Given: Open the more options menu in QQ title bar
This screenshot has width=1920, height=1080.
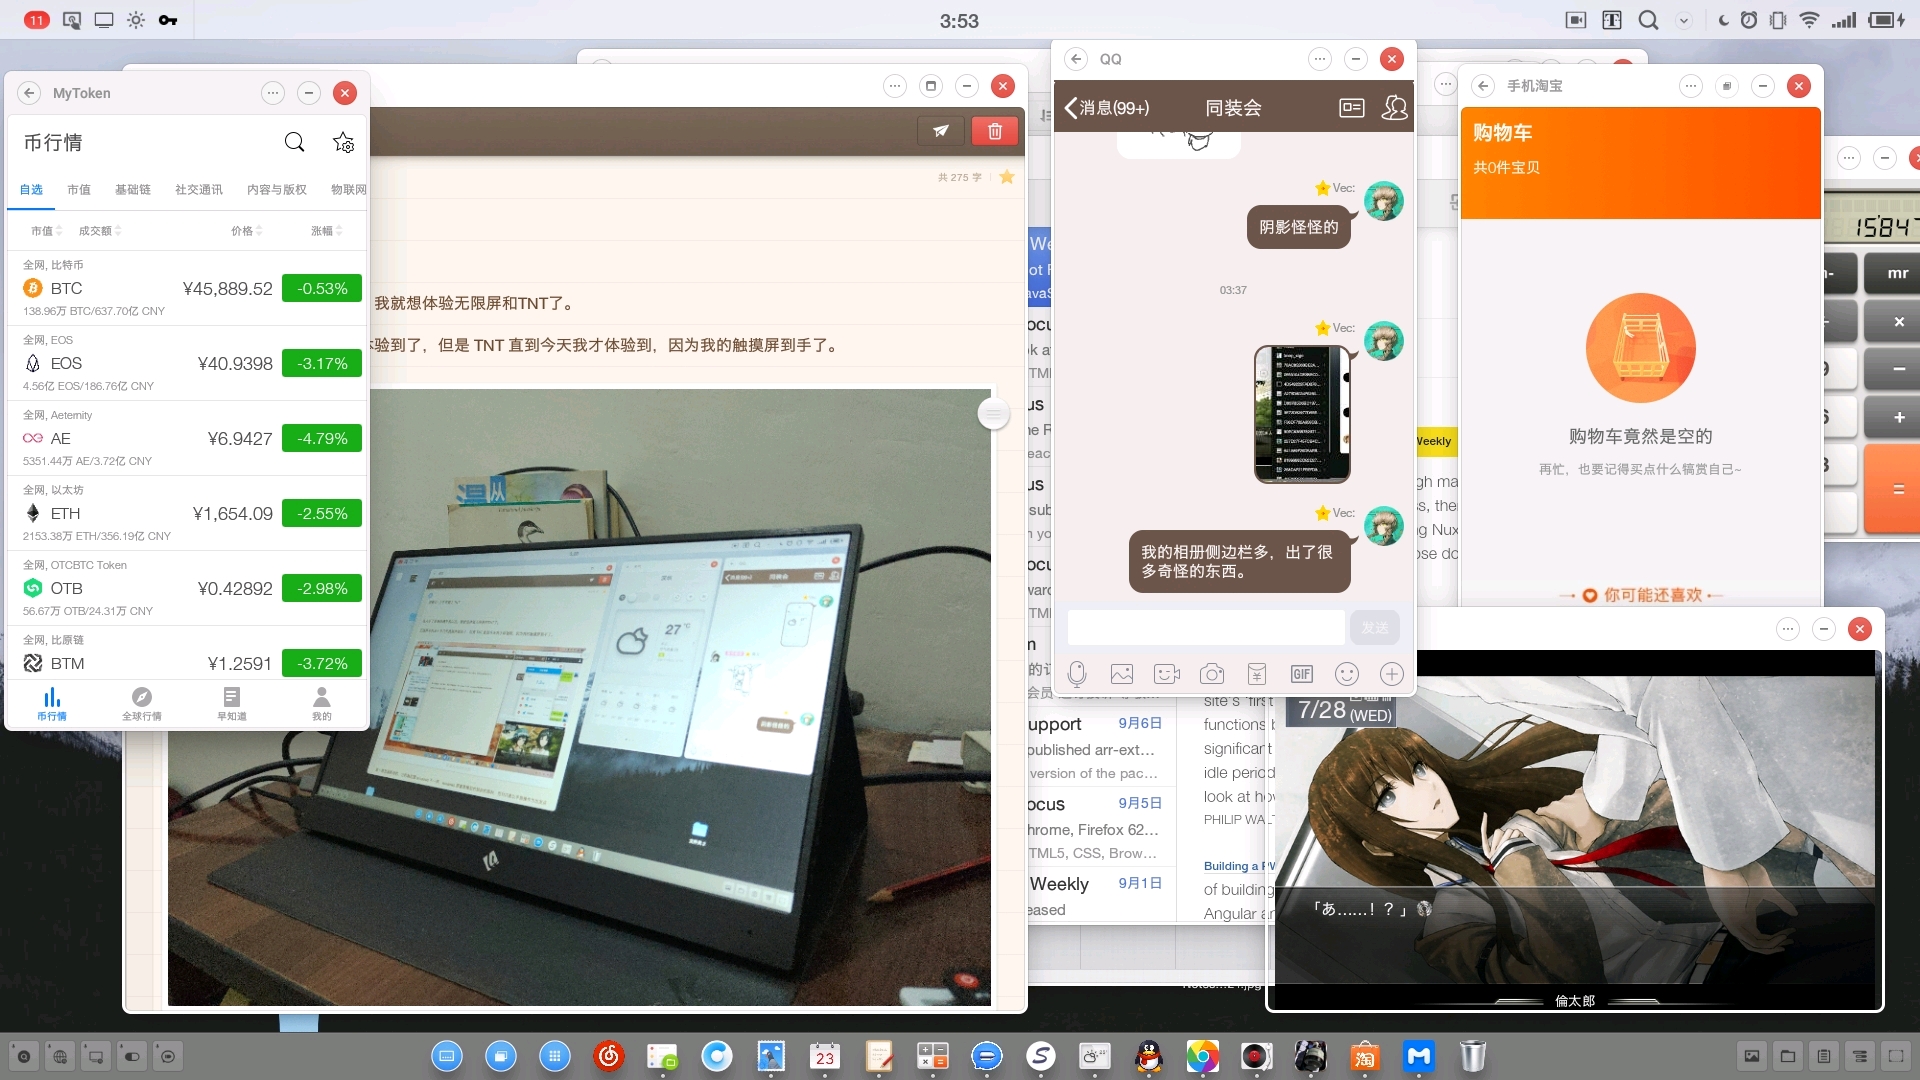Looking at the screenshot, I should click(x=1320, y=59).
